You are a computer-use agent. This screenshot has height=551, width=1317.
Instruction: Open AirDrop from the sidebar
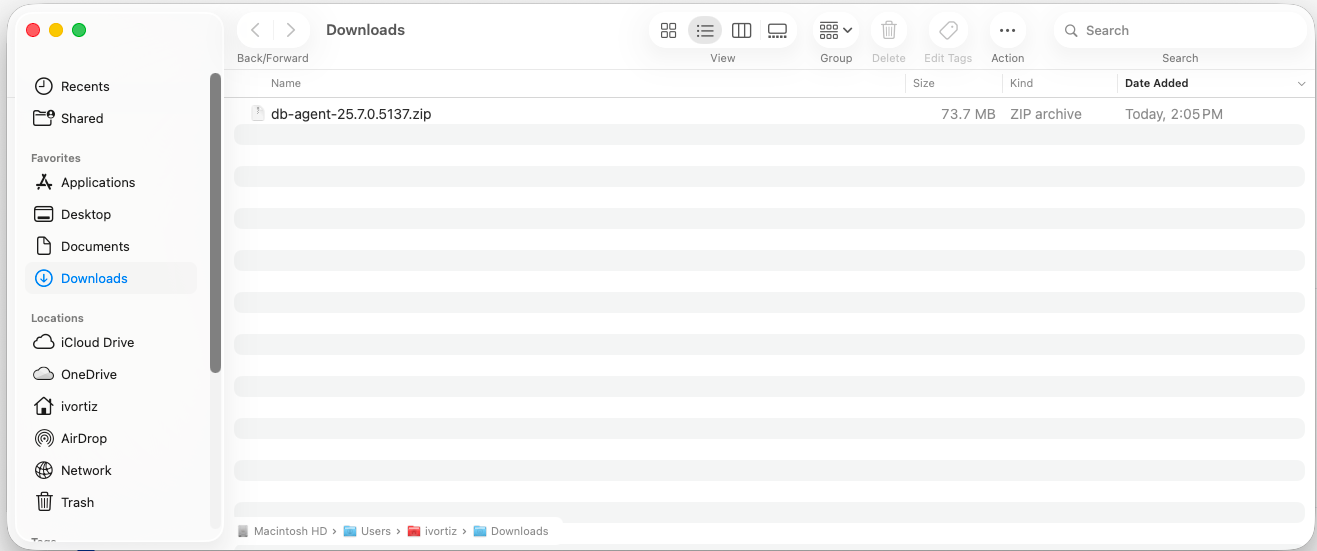pyautogui.click(x=83, y=439)
